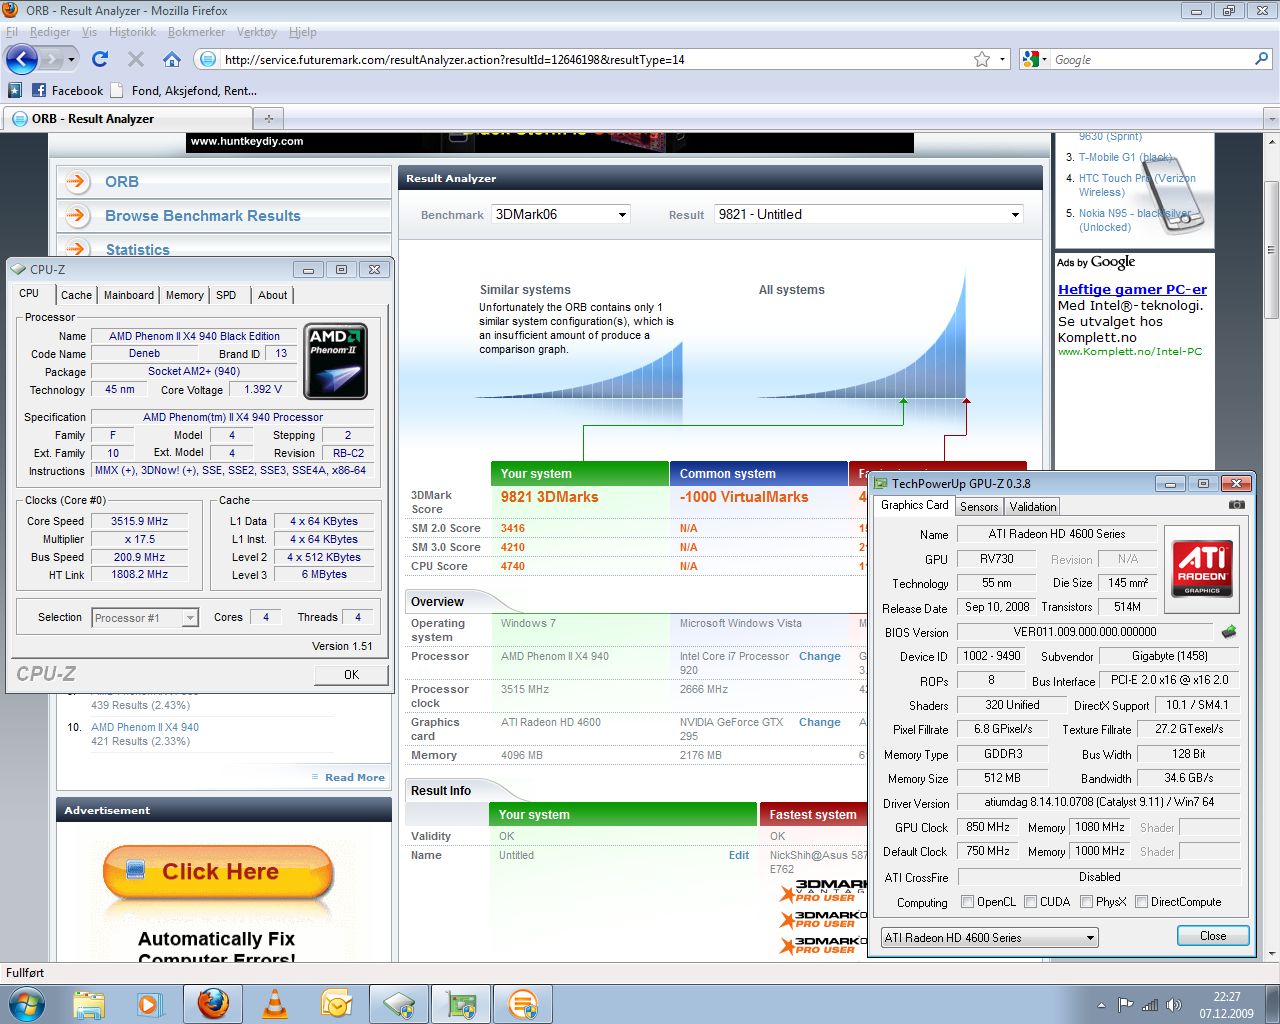This screenshot has width=1280, height=1024.
Task: Open Fond, Aksjefond, Rent... bookmark
Action: (x=184, y=90)
